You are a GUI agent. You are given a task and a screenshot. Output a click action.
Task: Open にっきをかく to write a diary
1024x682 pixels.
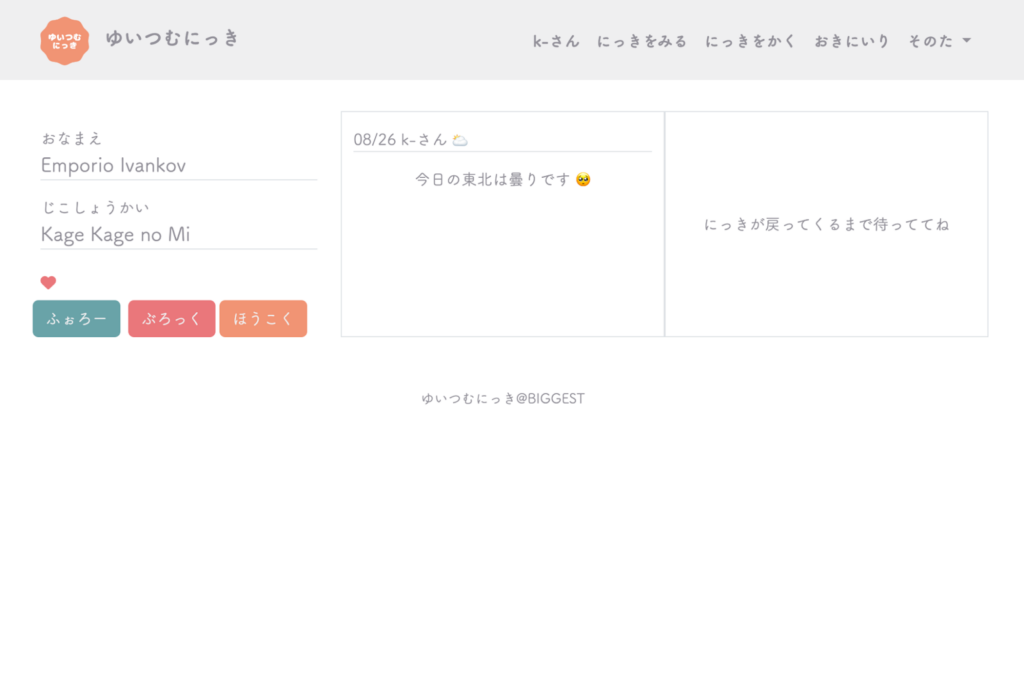(750, 41)
